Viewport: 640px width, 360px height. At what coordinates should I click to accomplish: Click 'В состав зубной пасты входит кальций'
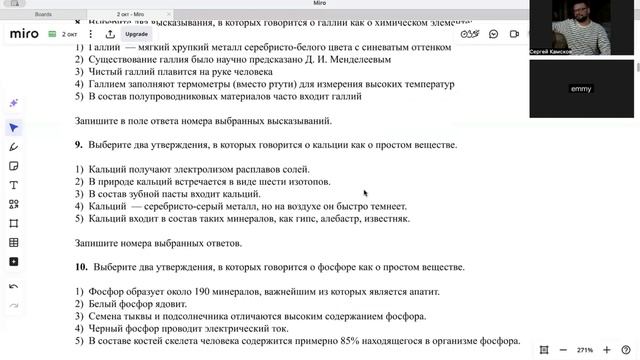pos(174,194)
